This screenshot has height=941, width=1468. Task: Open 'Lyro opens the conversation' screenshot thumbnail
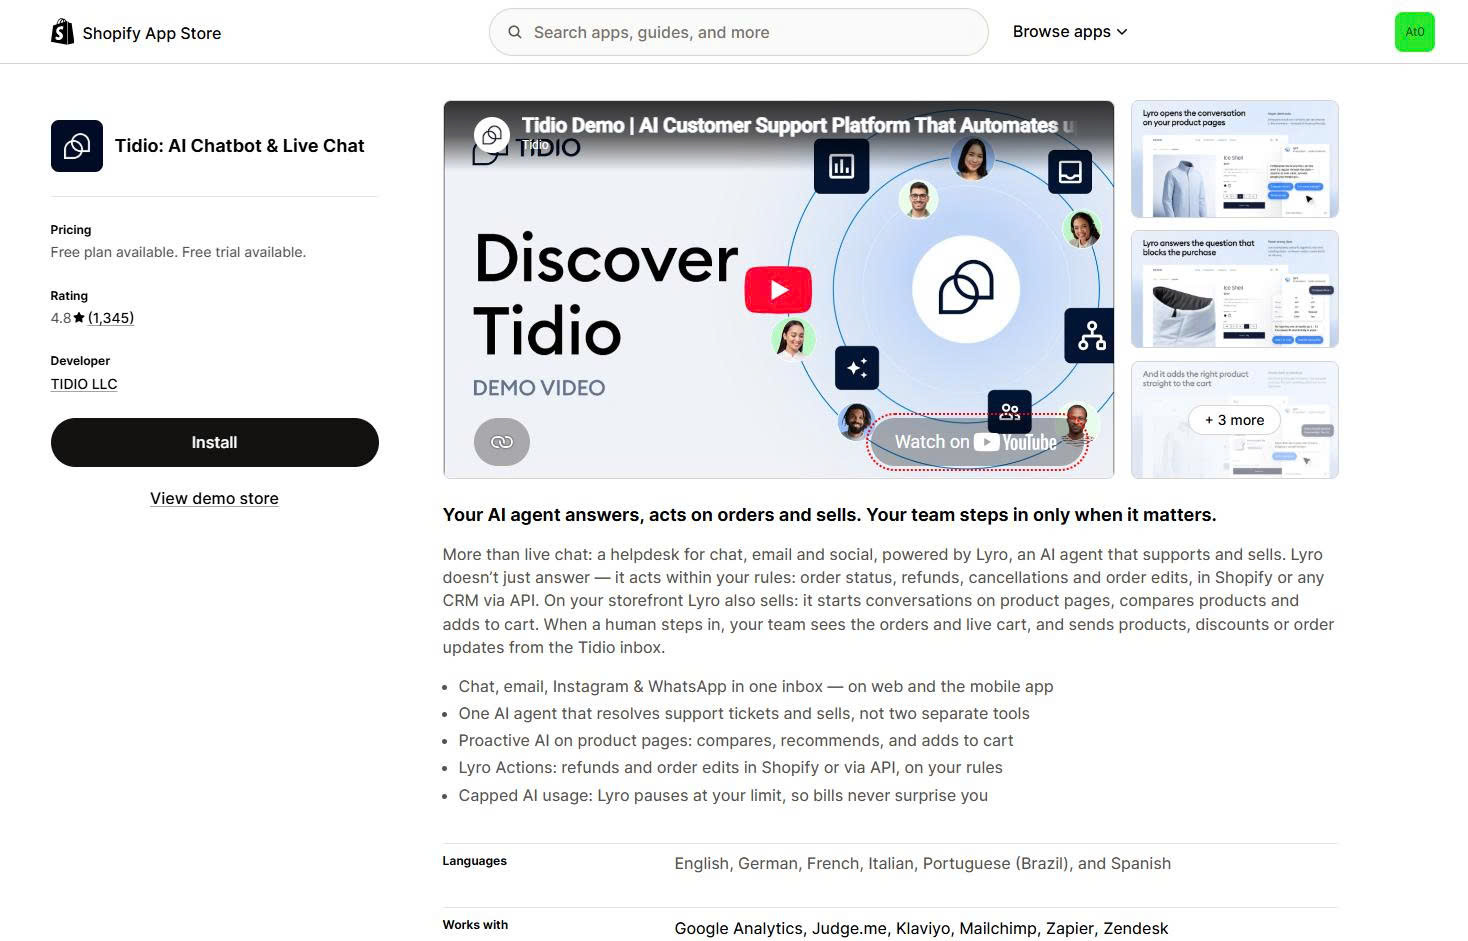[1234, 159]
